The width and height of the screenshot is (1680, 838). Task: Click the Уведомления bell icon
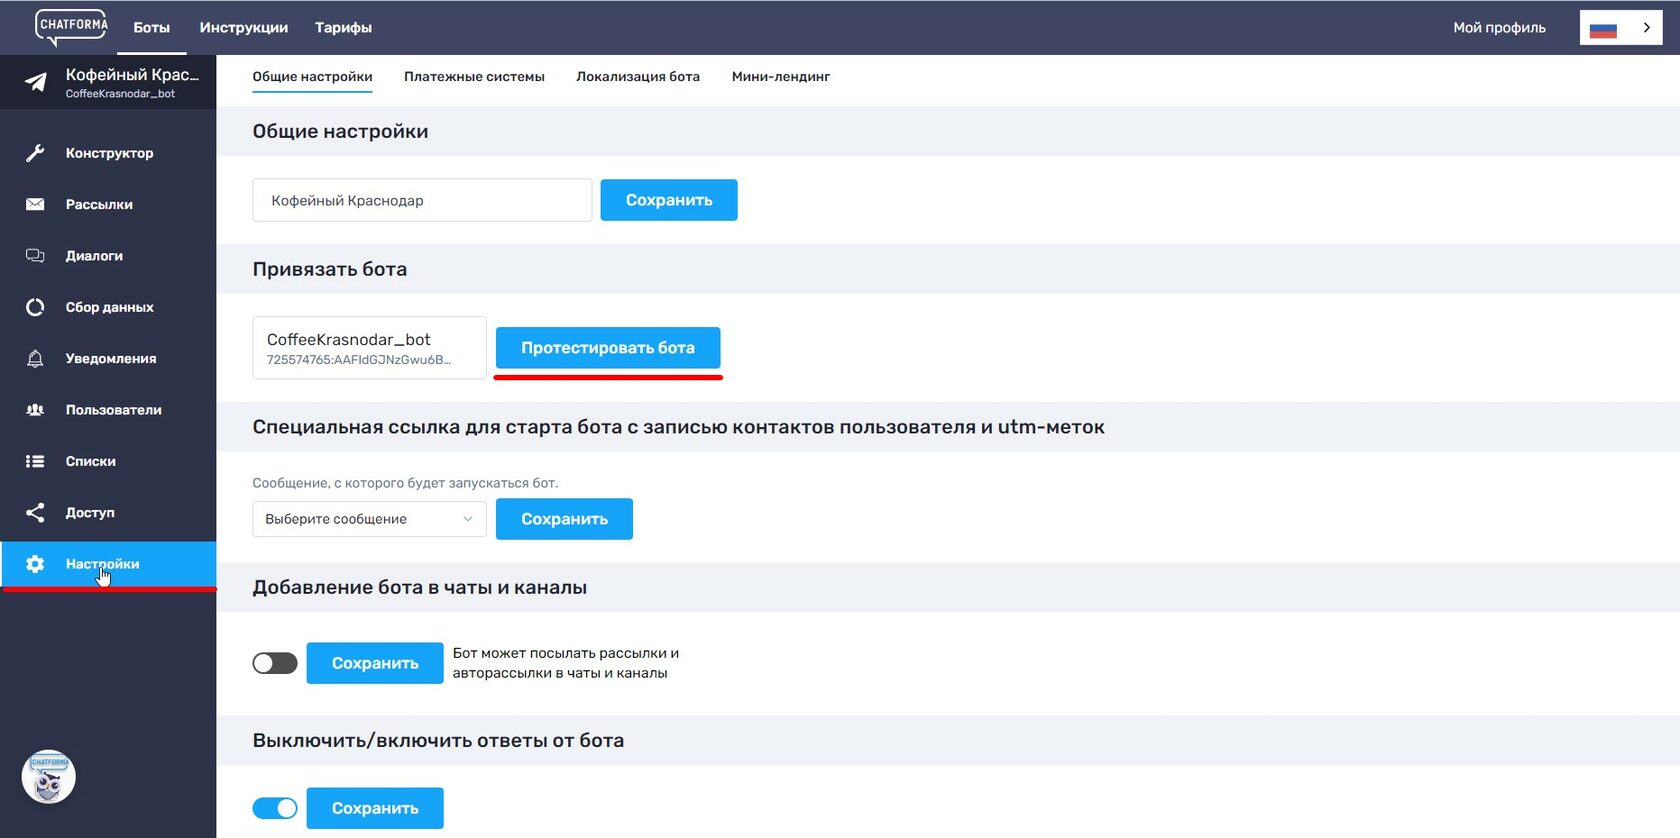pyautogui.click(x=35, y=358)
